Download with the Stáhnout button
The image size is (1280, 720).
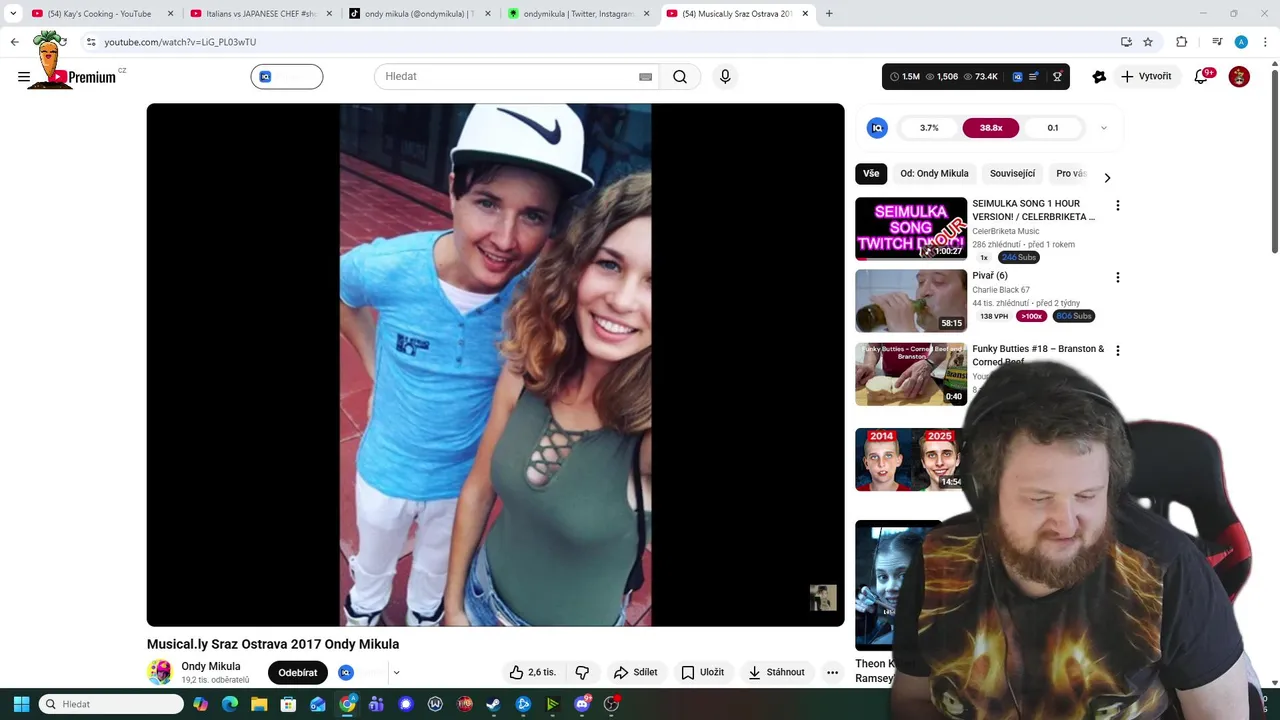(776, 672)
